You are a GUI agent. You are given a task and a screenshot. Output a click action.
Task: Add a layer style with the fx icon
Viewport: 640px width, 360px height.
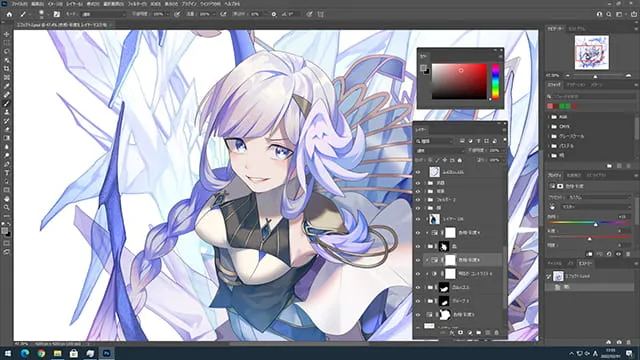click(452, 333)
